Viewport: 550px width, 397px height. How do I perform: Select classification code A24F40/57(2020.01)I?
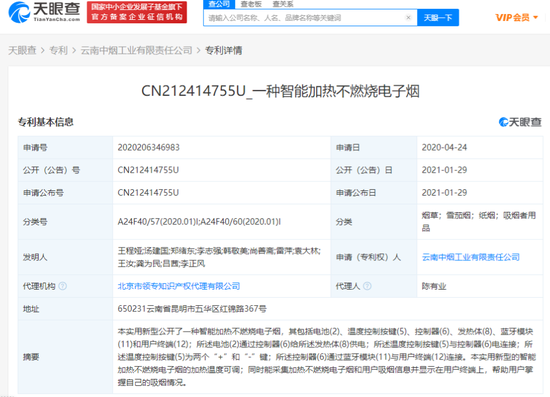[x=159, y=222]
